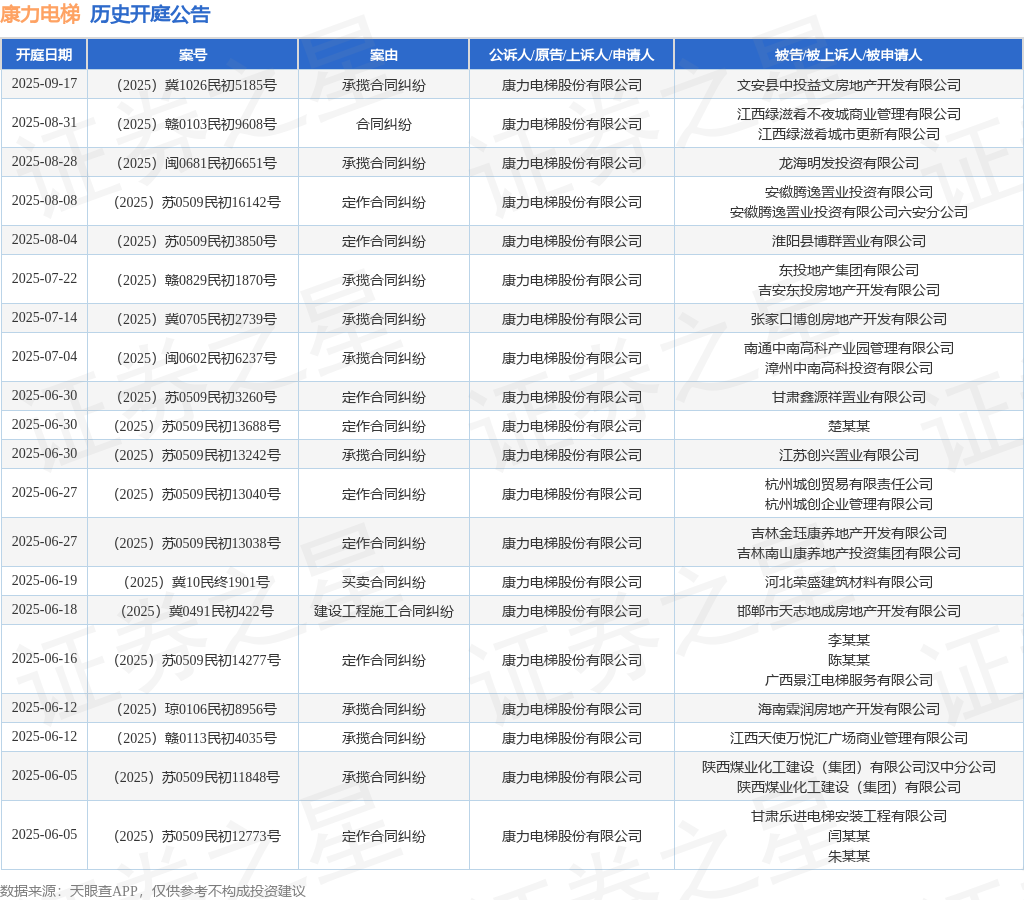The height and width of the screenshot is (900, 1024).
Task: Click defendant 杭州城创企业管理有限公司
Action: point(848,504)
